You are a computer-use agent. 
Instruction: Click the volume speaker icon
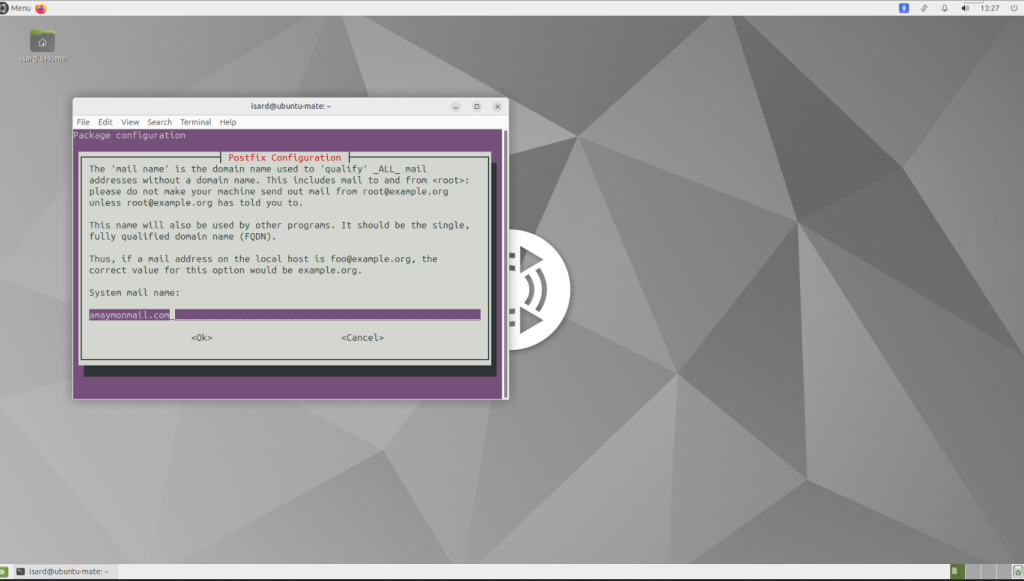coord(965,8)
